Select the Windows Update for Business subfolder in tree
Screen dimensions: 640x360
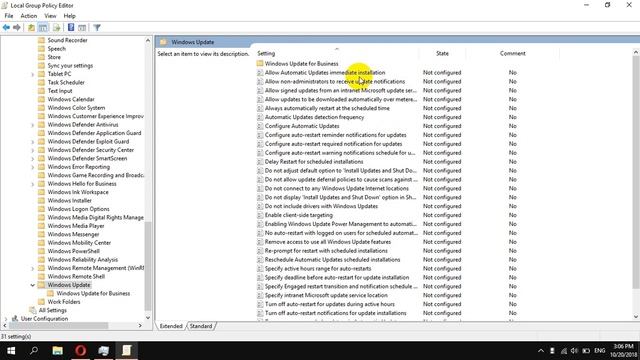pos(93,293)
